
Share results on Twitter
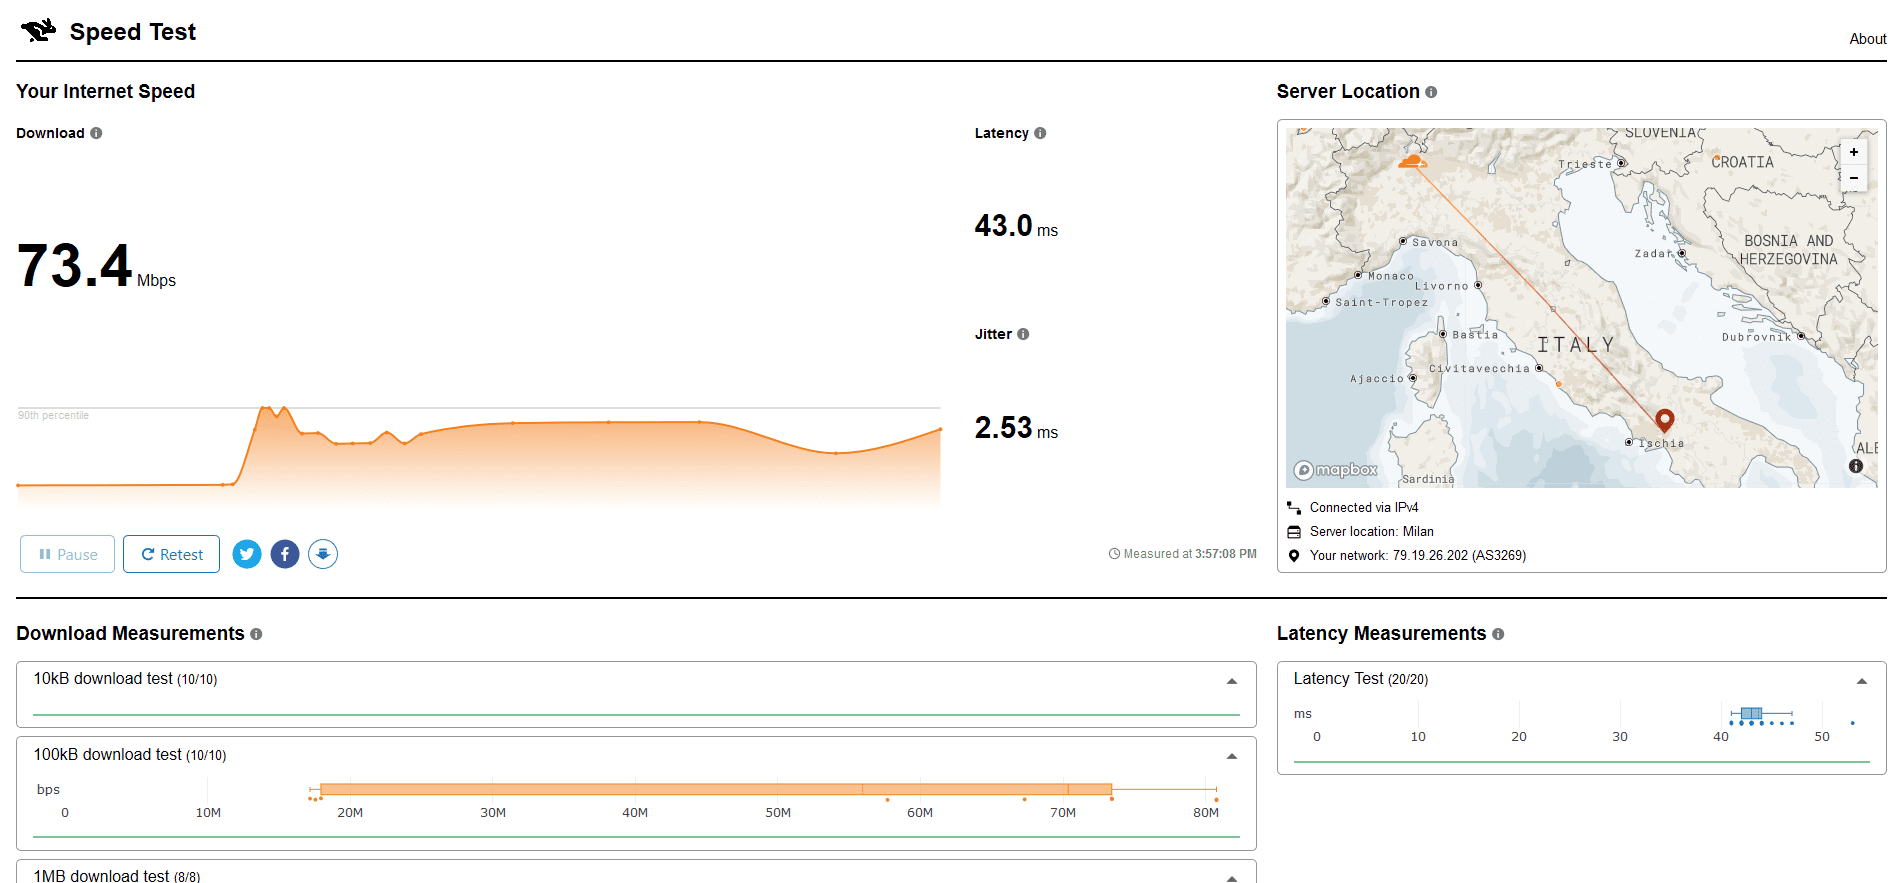247,554
